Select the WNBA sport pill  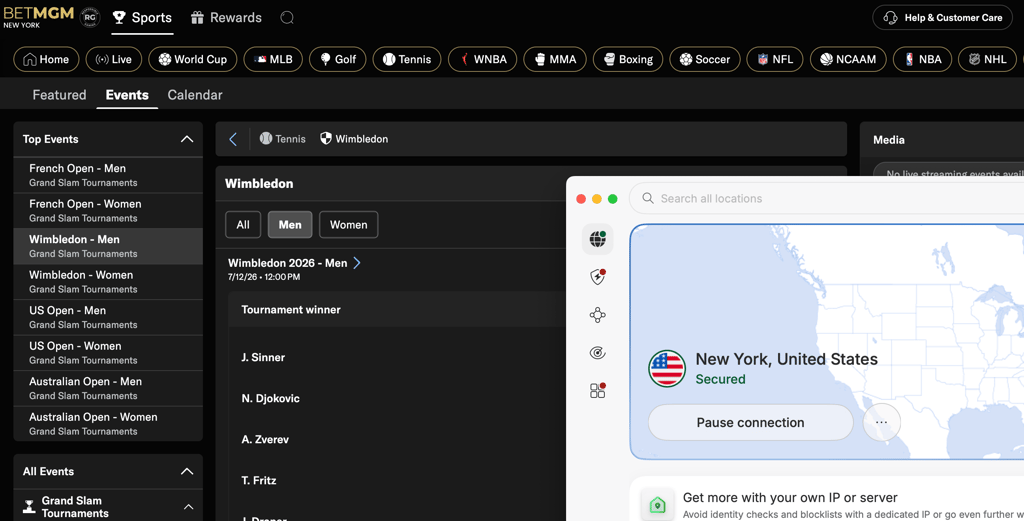click(483, 59)
